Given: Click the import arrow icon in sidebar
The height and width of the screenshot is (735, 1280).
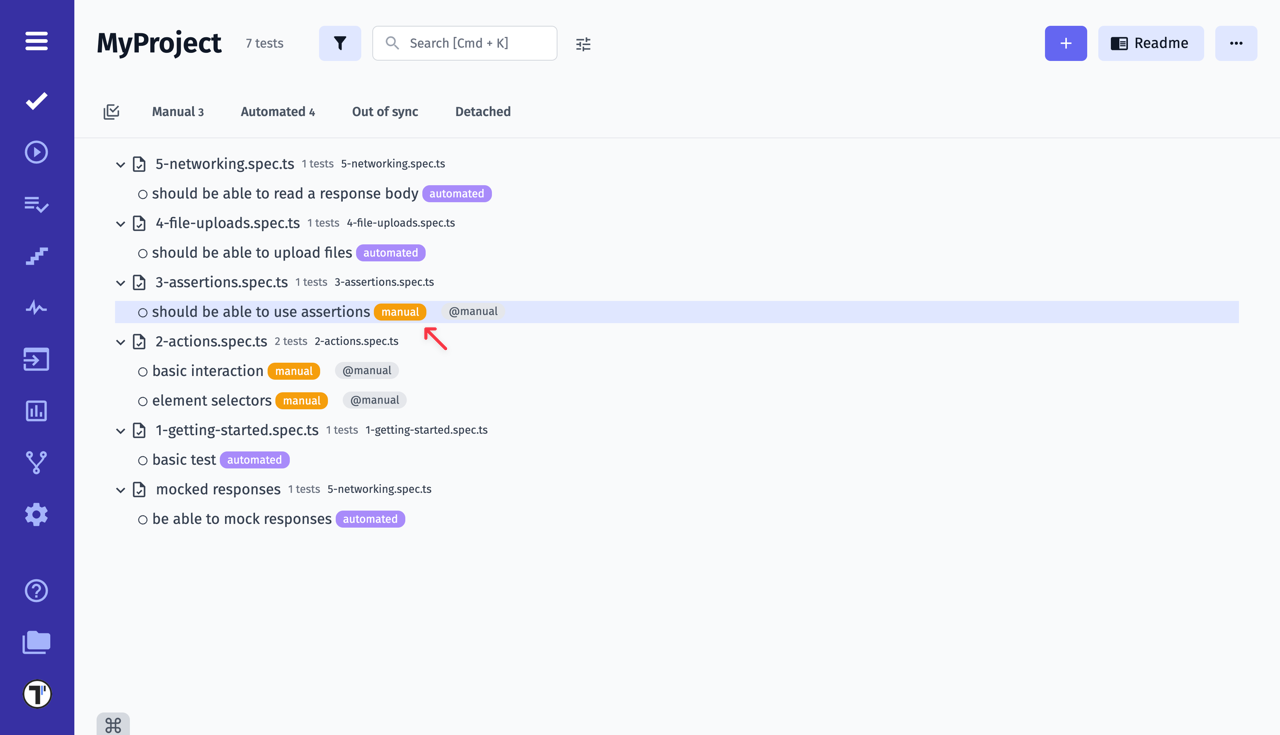Looking at the screenshot, I should click(36, 358).
